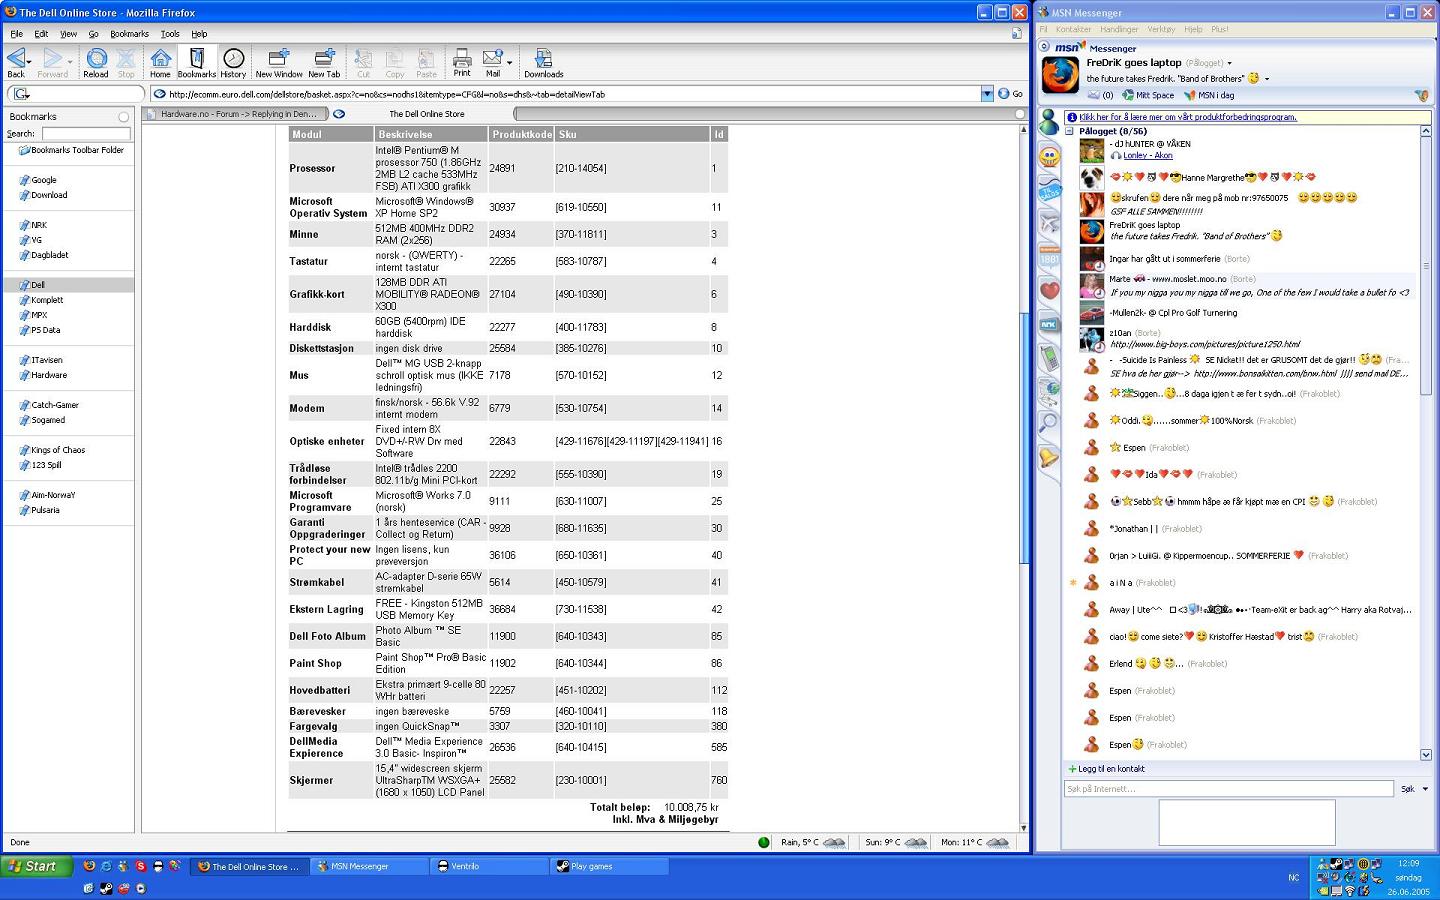Open the History sidebar
1440x900 pixels.
233,62
